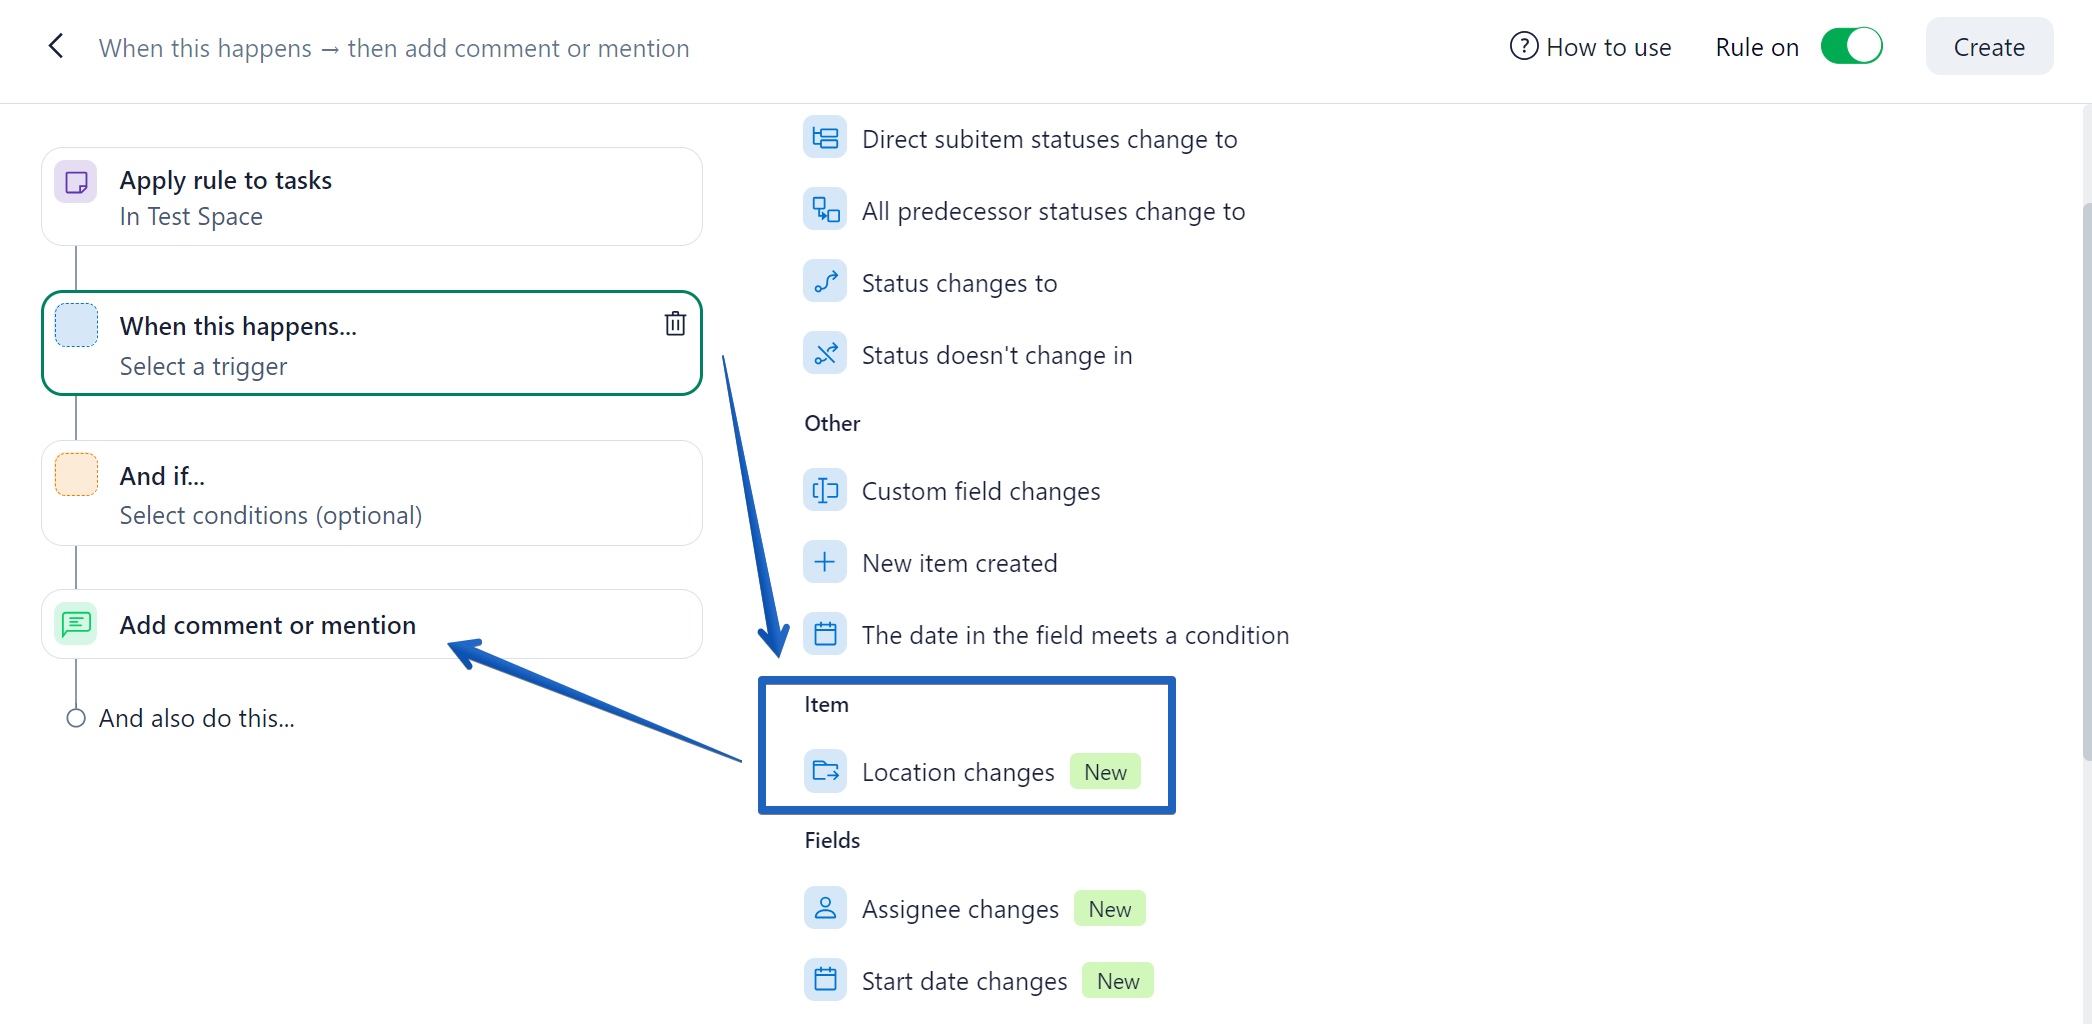Image resolution: width=2092 pixels, height=1024 pixels.
Task: Delete the trigger using trash icon
Action: point(675,323)
